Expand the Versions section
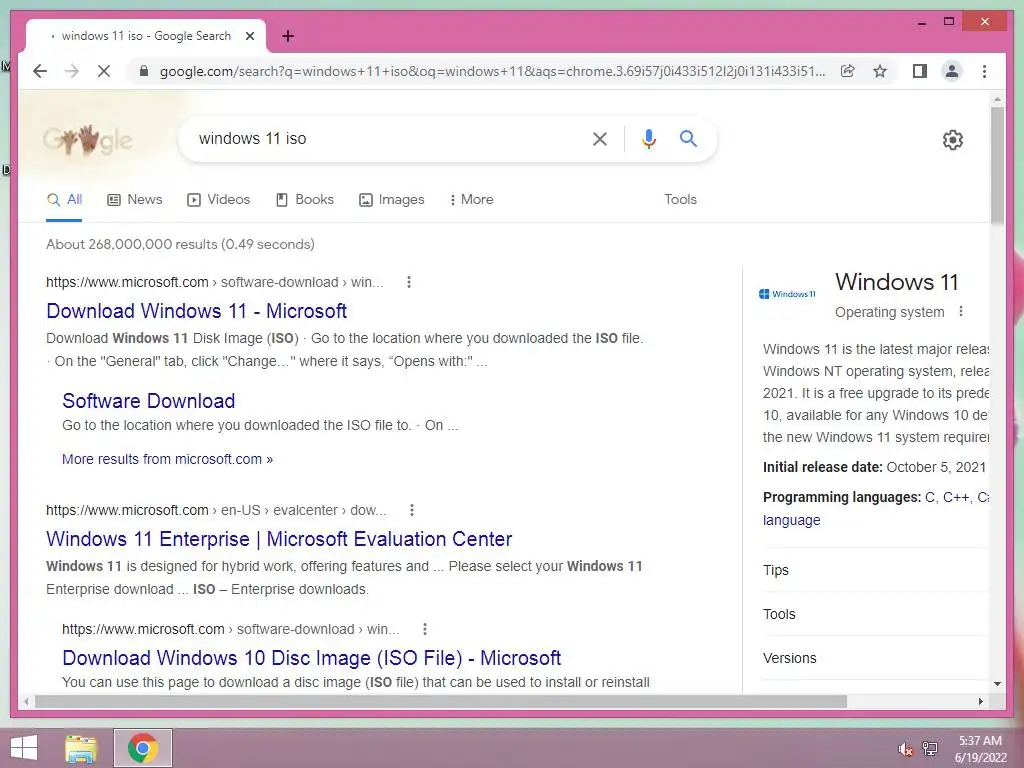Viewport: 1024px width, 768px height. tap(875, 658)
